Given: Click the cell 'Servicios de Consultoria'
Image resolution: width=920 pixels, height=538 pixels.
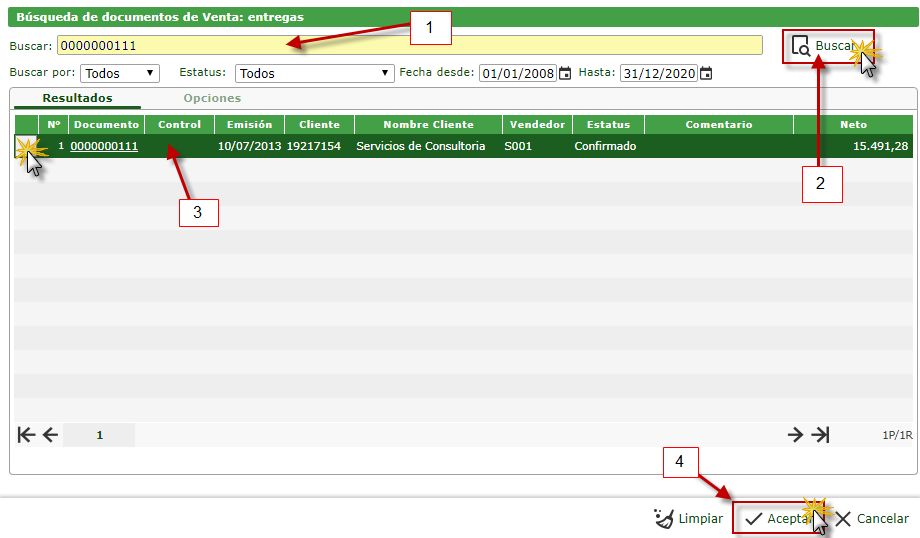Looking at the screenshot, I should click(x=421, y=146).
